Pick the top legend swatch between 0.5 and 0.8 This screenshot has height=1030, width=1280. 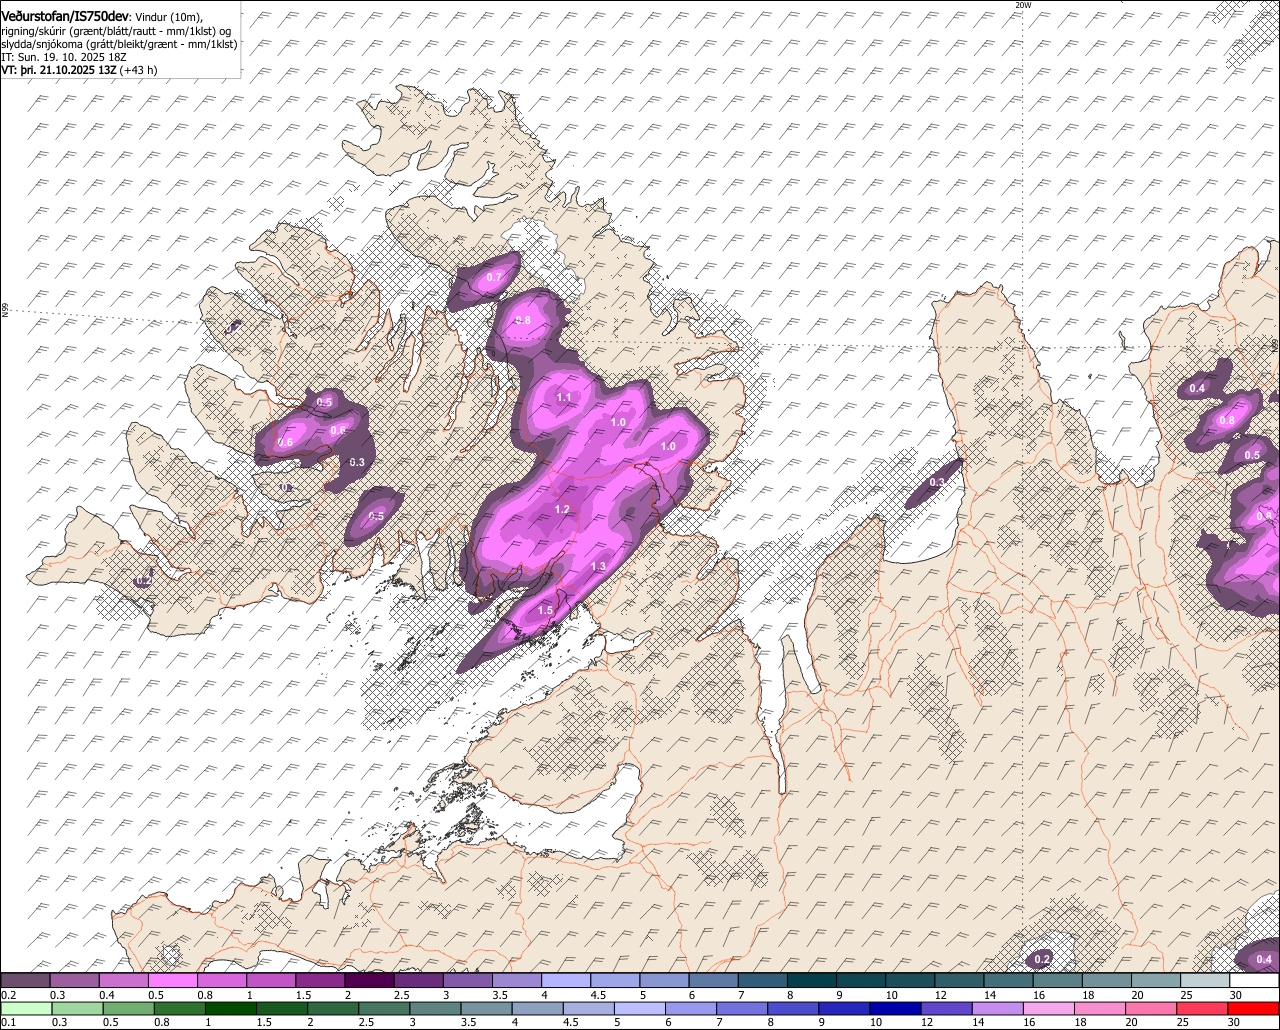click(x=173, y=981)
